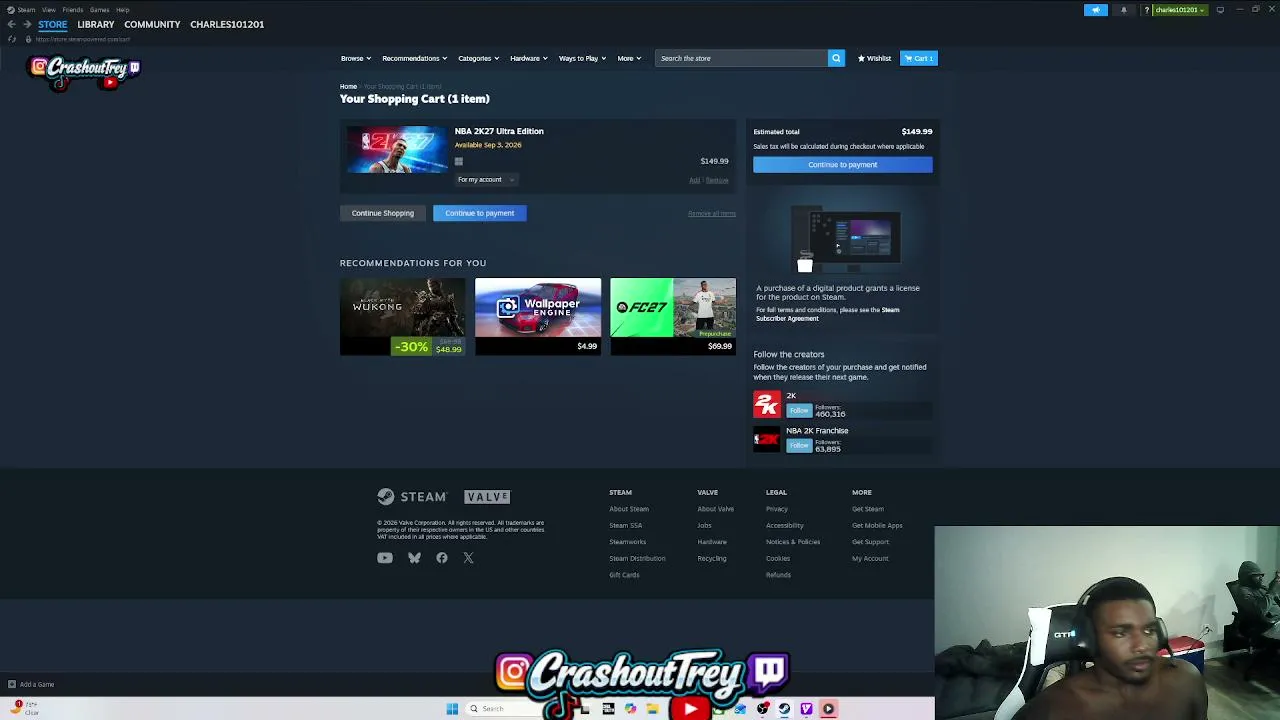Open the Help menu
This screenshot has height=720, width=1280.
pos(122,10)
